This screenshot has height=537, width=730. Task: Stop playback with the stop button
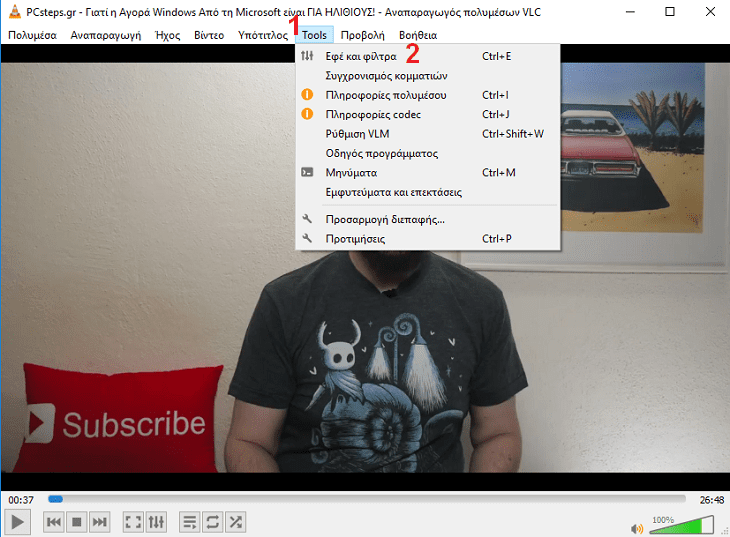point(76,522)
